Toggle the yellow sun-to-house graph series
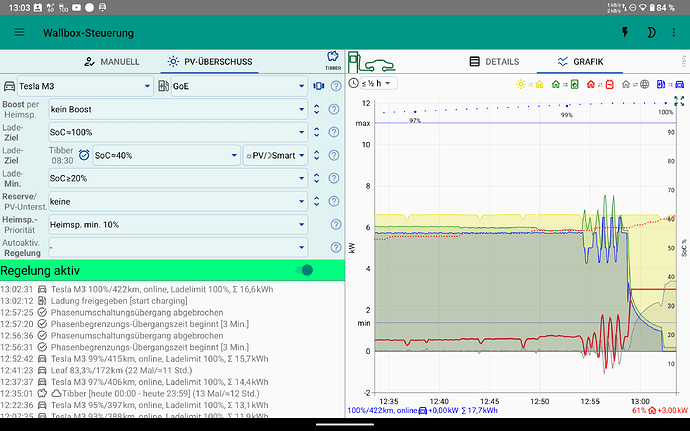690x431 pixels. [530, 84]
